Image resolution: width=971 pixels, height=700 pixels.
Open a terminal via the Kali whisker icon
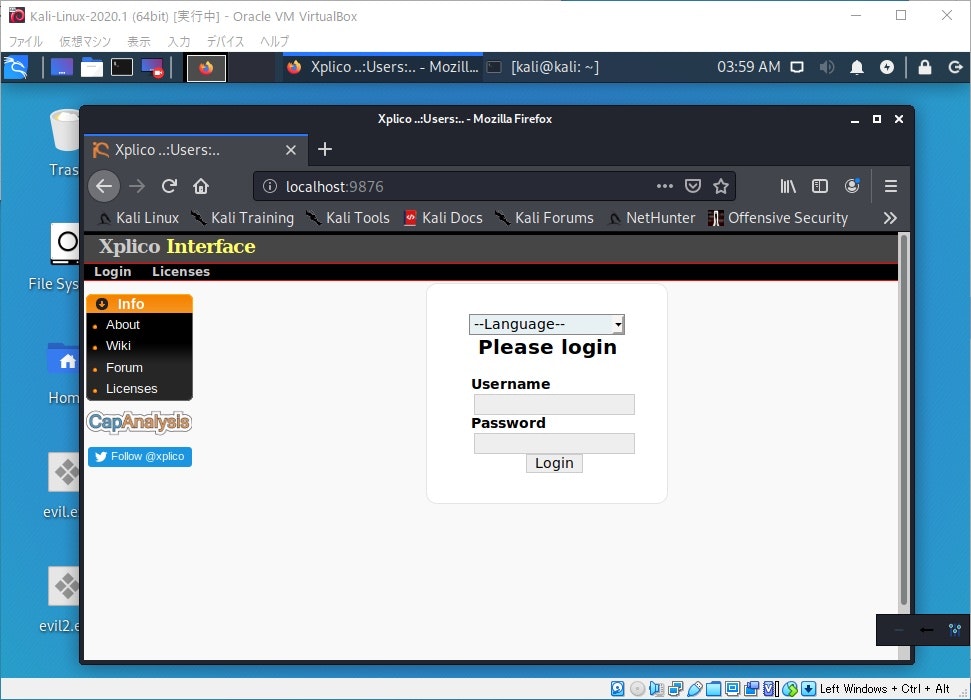(x=14, y=67)
